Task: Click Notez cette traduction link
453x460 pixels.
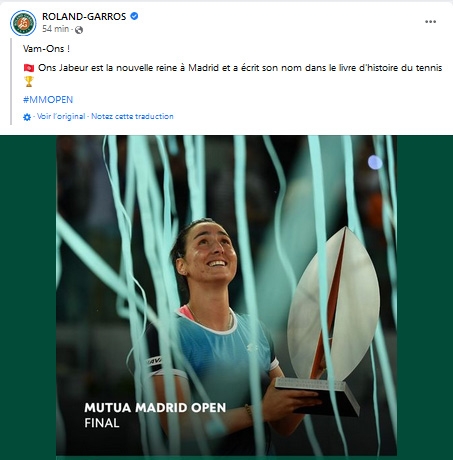Action: point(132,116)
